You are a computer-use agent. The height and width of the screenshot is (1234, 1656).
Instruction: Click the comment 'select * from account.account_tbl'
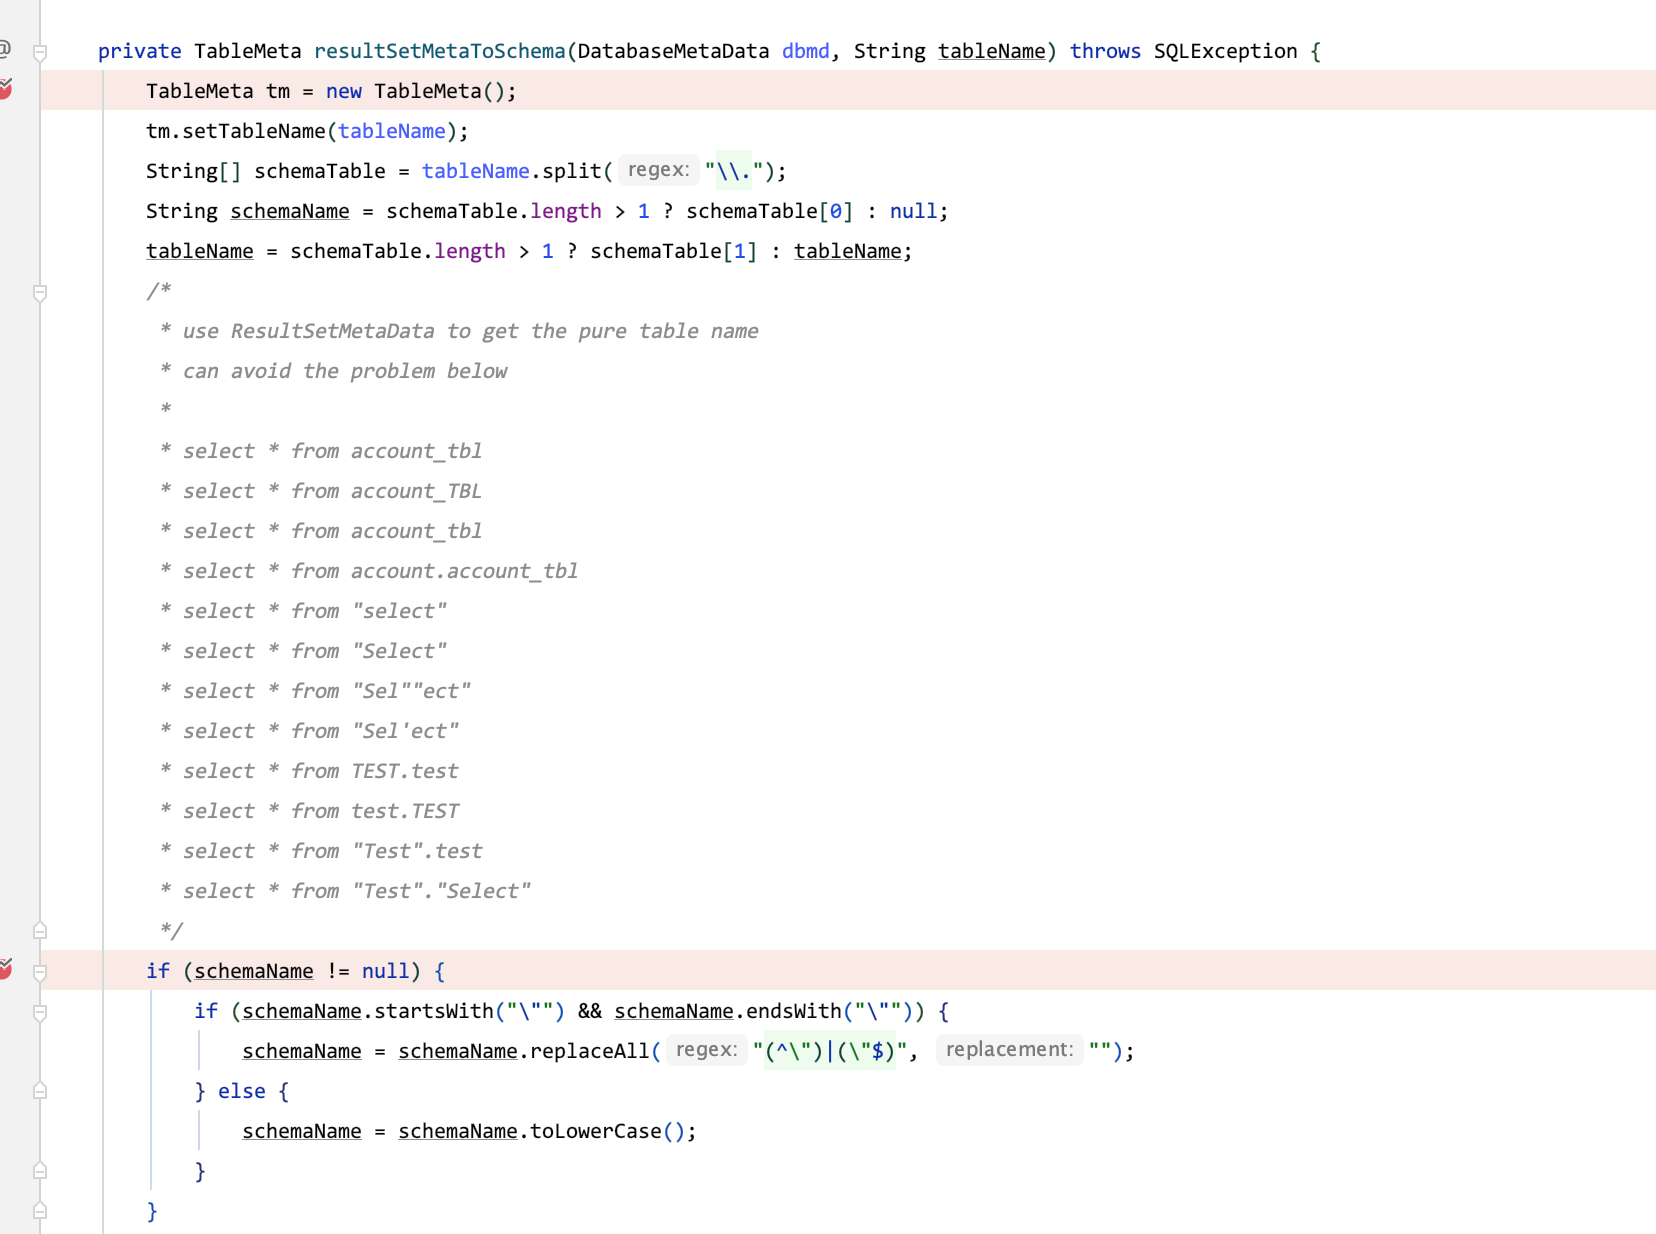pos(380,571)
